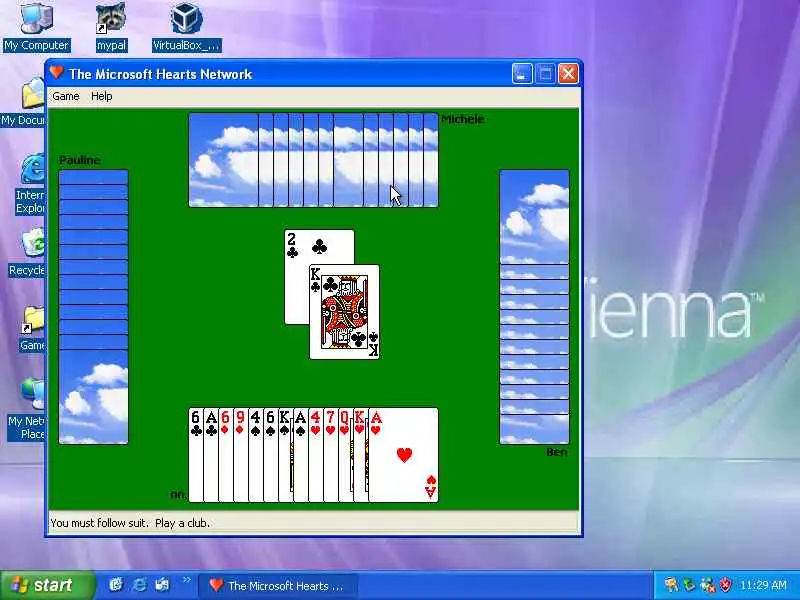Open the Help menu
This screenshot has width=800, height=600.
102,96
